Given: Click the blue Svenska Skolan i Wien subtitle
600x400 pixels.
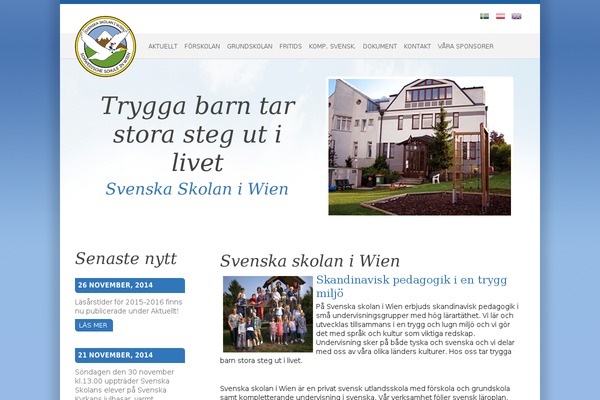Looking at the screenshot, I should click(x=197, y=189).
